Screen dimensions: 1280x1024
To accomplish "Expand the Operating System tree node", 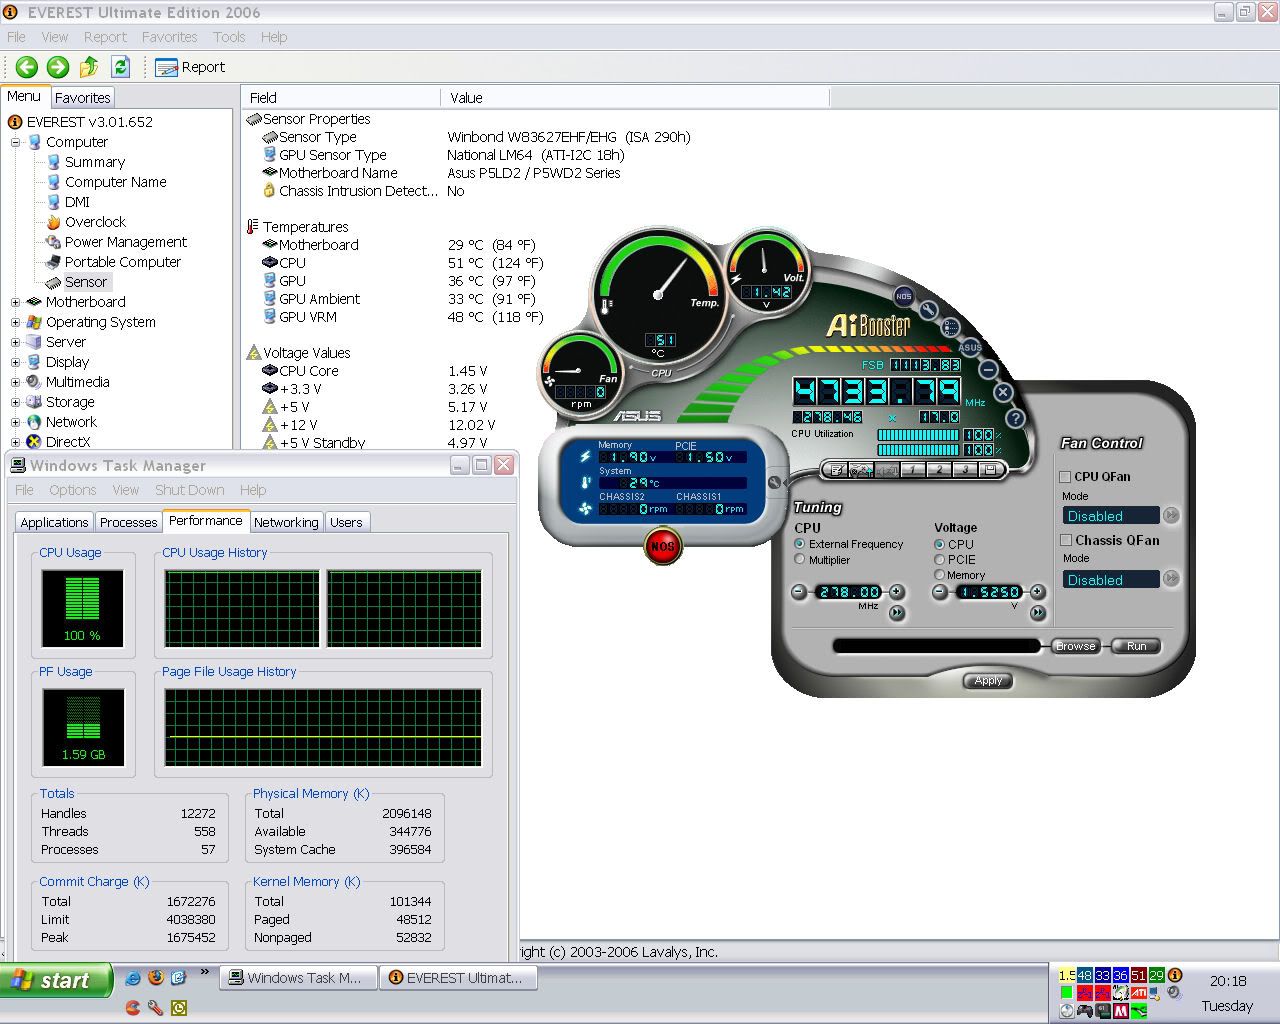I will coord(16,322).
